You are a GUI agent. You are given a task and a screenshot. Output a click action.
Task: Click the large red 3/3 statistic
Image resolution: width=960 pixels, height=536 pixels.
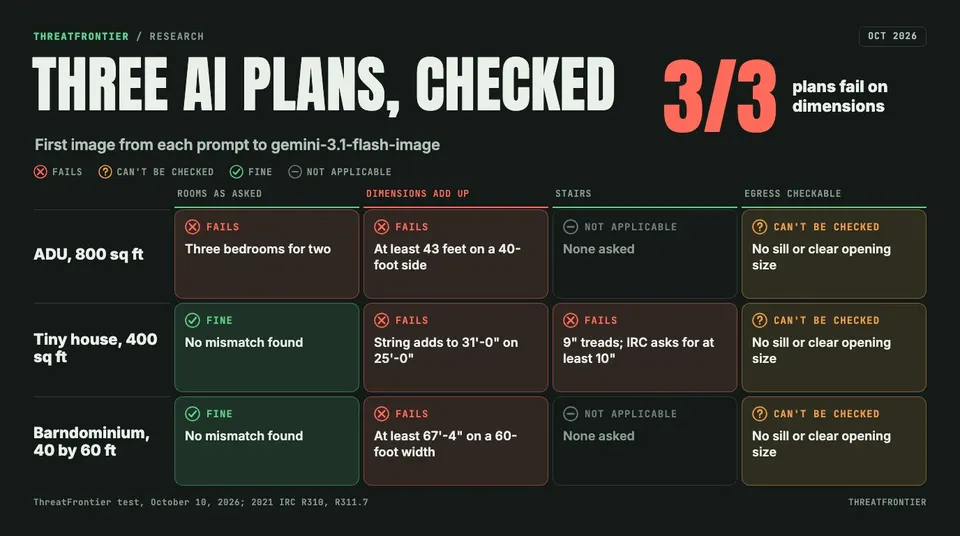coord(720,96)
